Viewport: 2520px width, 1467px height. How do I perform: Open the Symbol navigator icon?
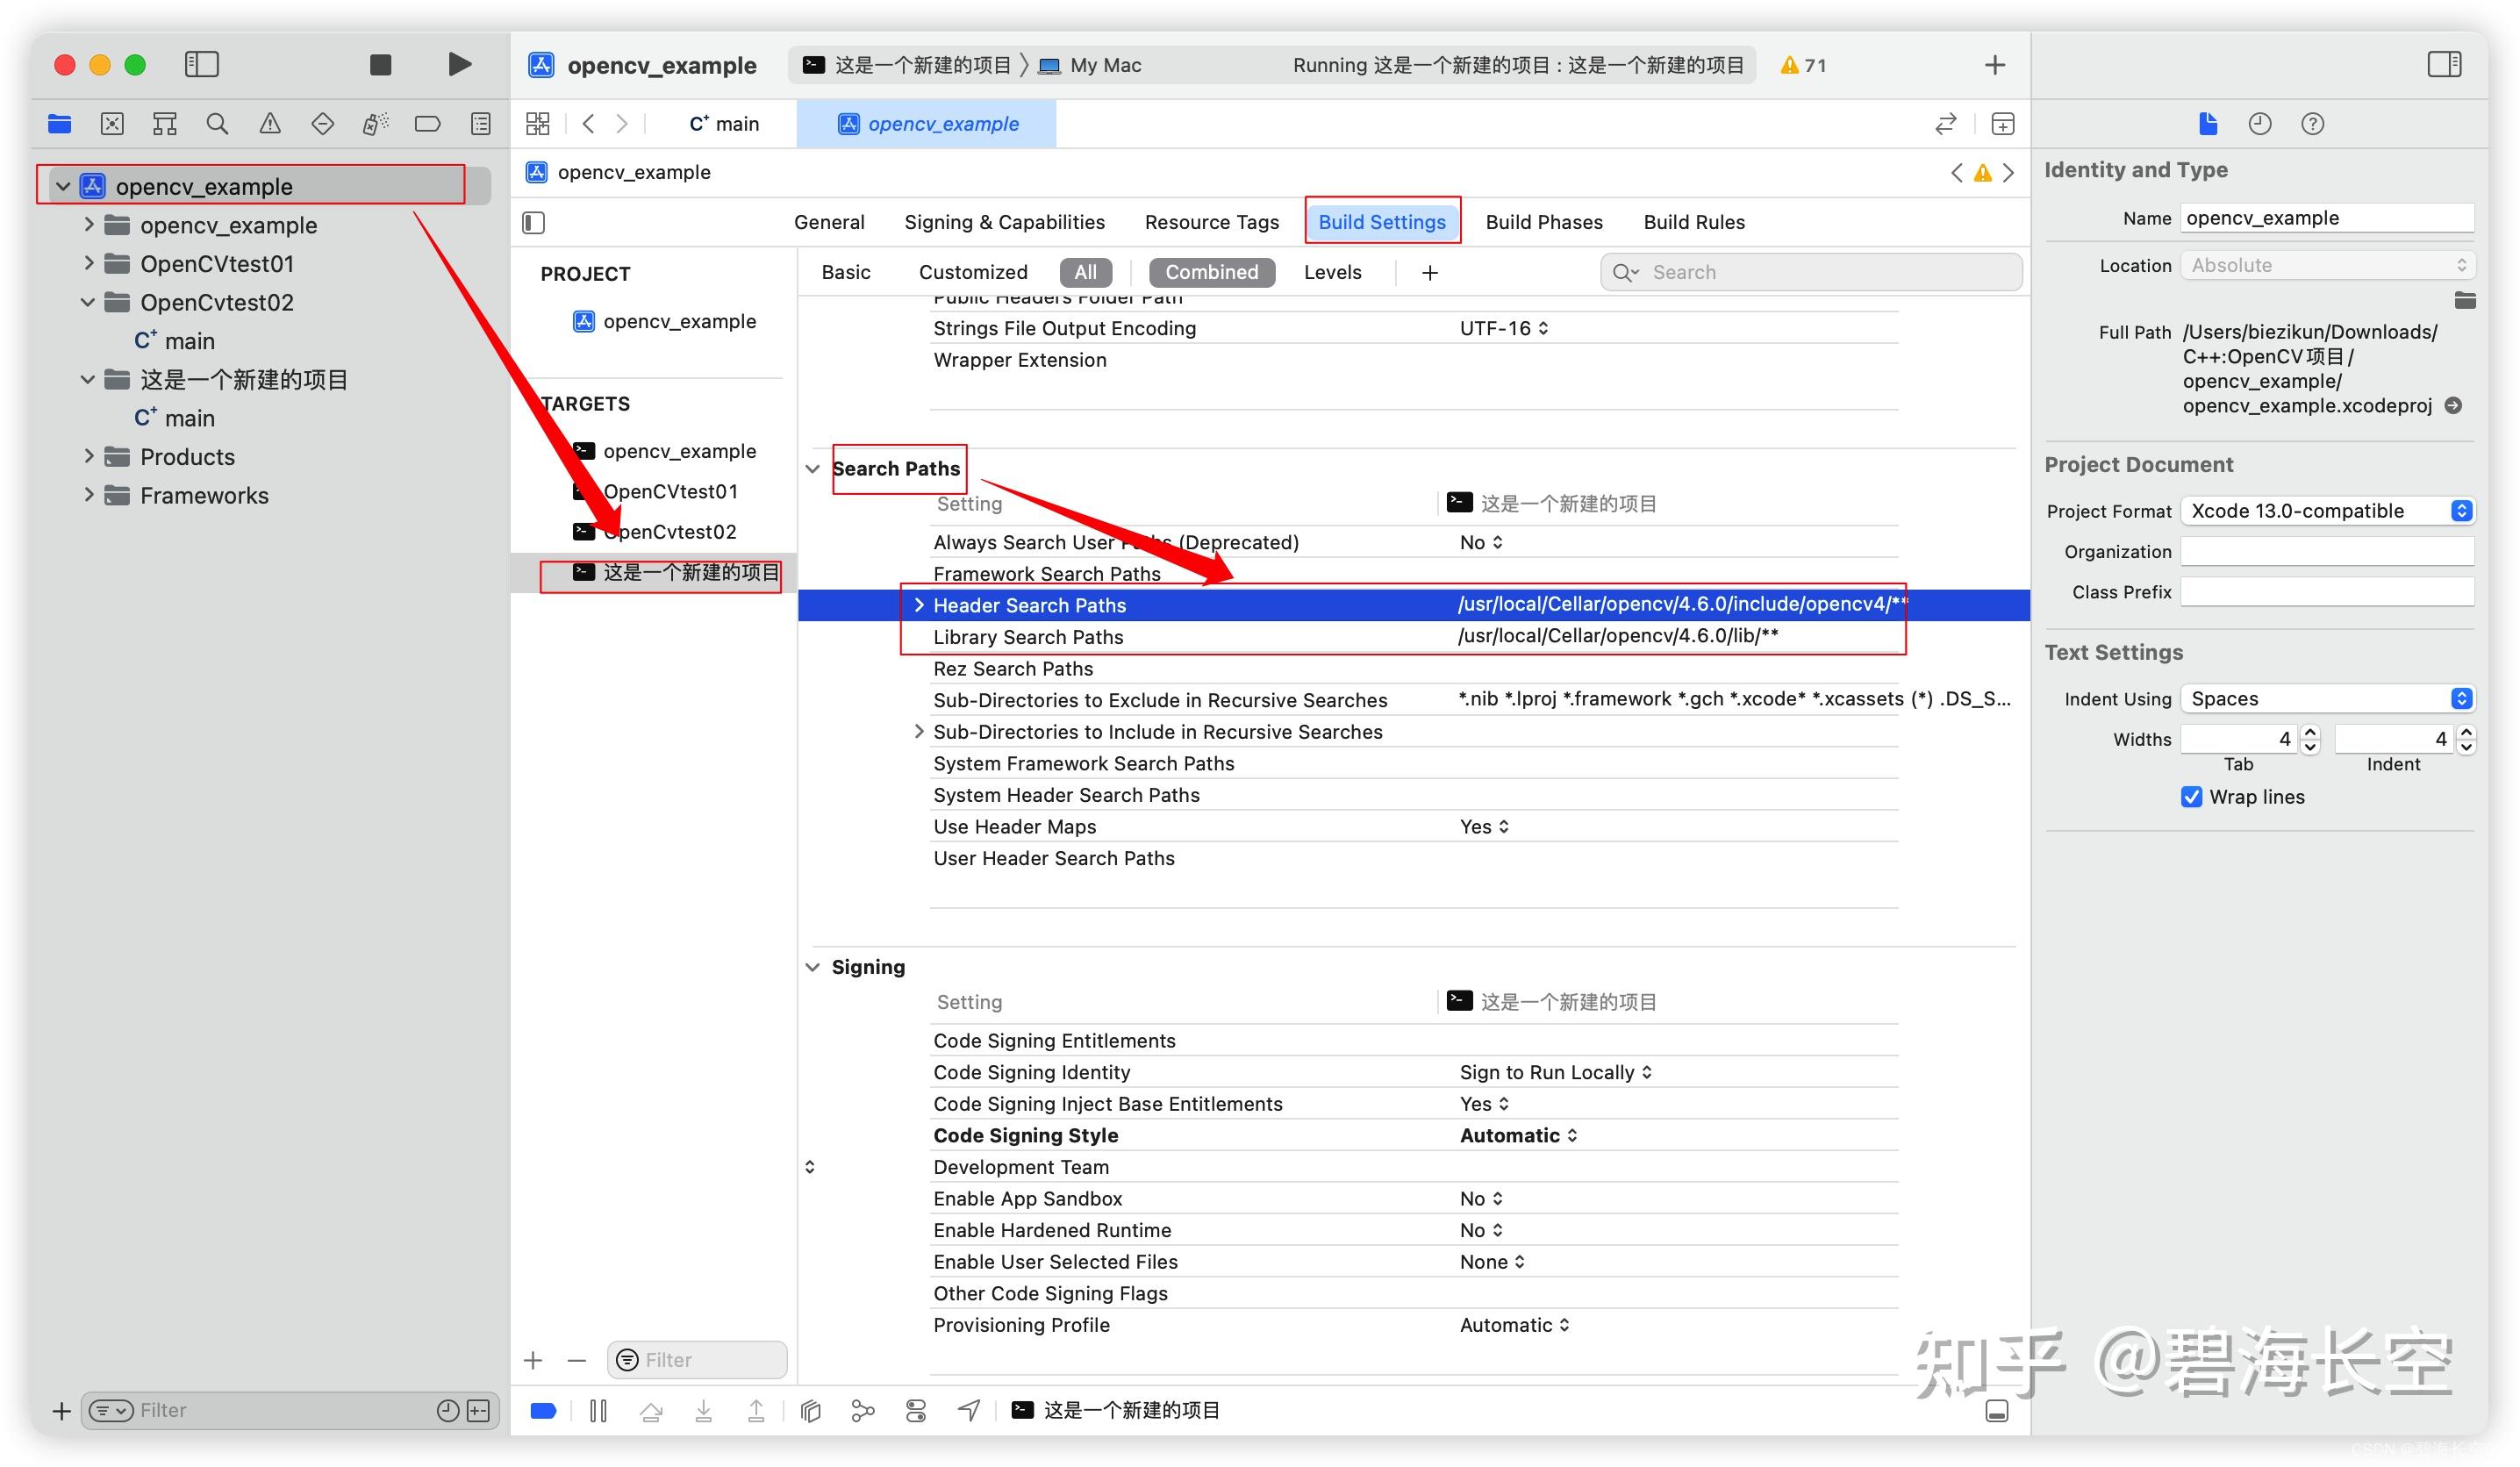pyautogui.click(x=164, y=123)
